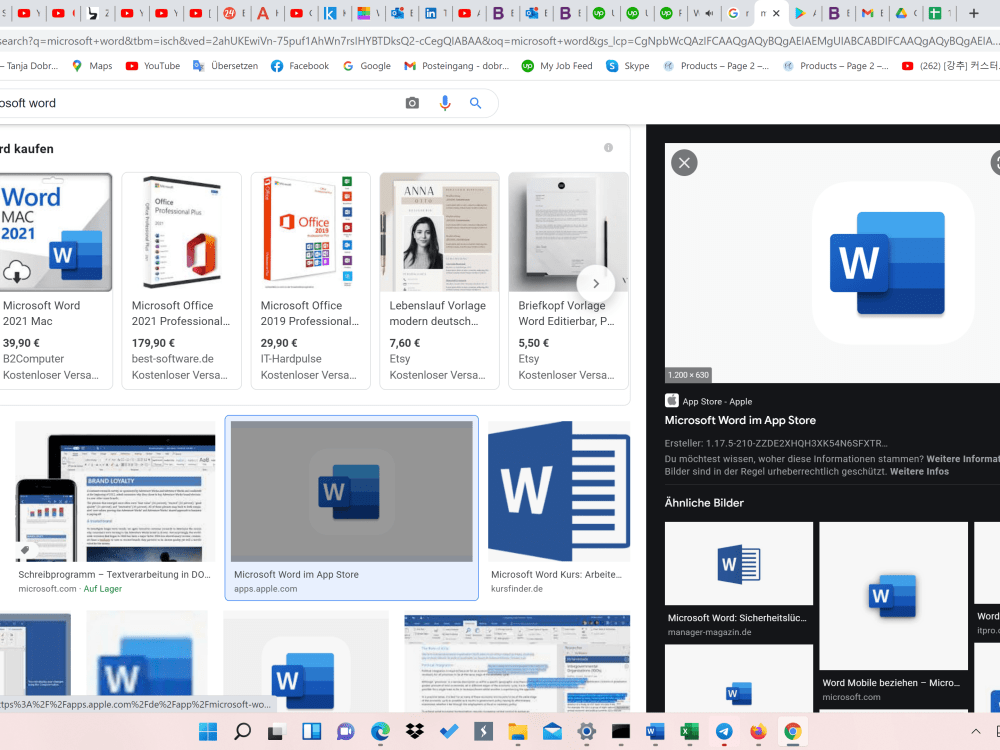Open Microsoft Office 2021 Professional product image

pyautogui.click(x=181, y=232)
